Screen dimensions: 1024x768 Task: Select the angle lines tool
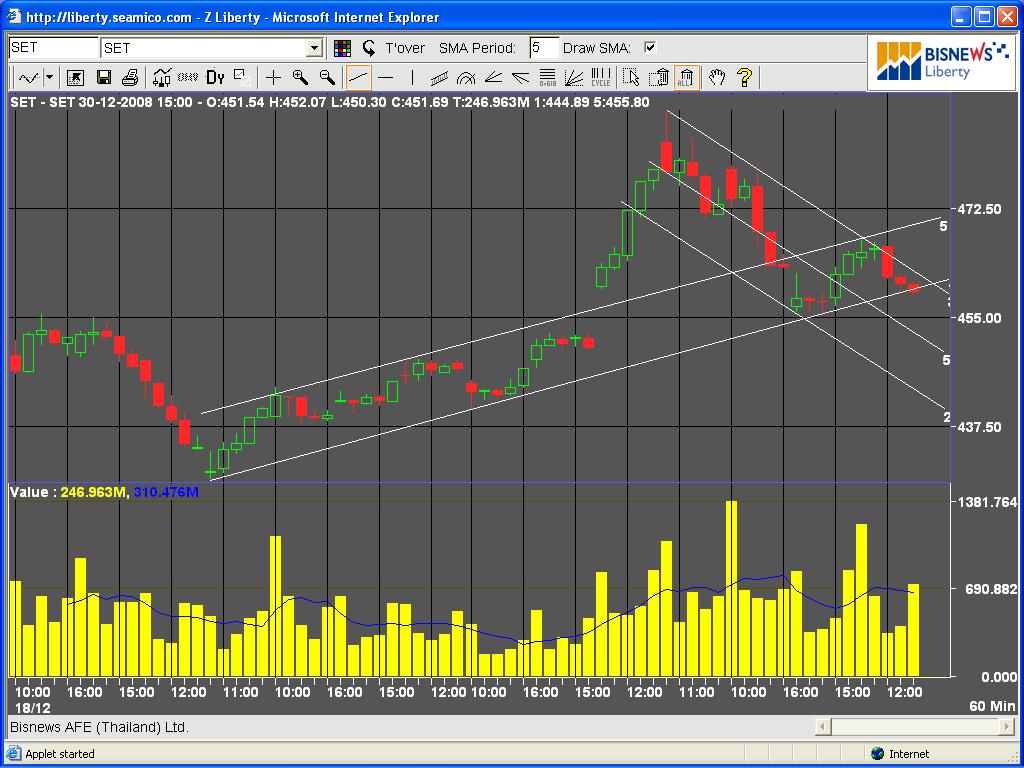(493, 78)
